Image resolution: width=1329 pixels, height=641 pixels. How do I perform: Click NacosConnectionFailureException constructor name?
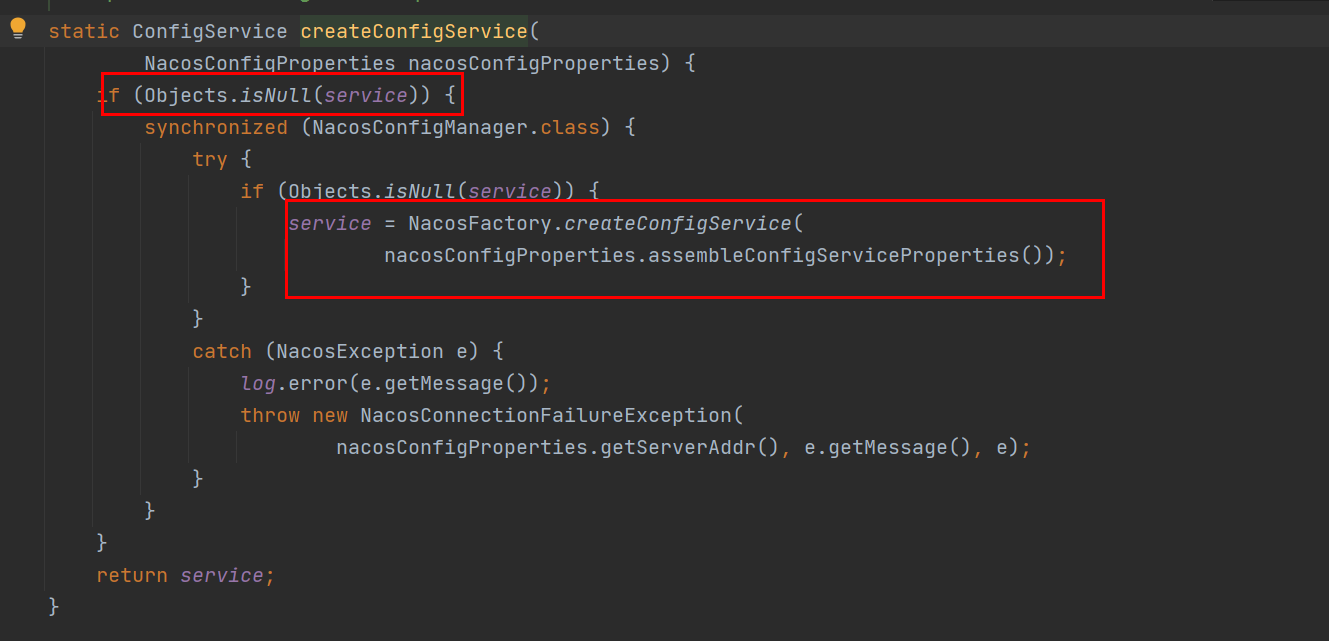546,415
